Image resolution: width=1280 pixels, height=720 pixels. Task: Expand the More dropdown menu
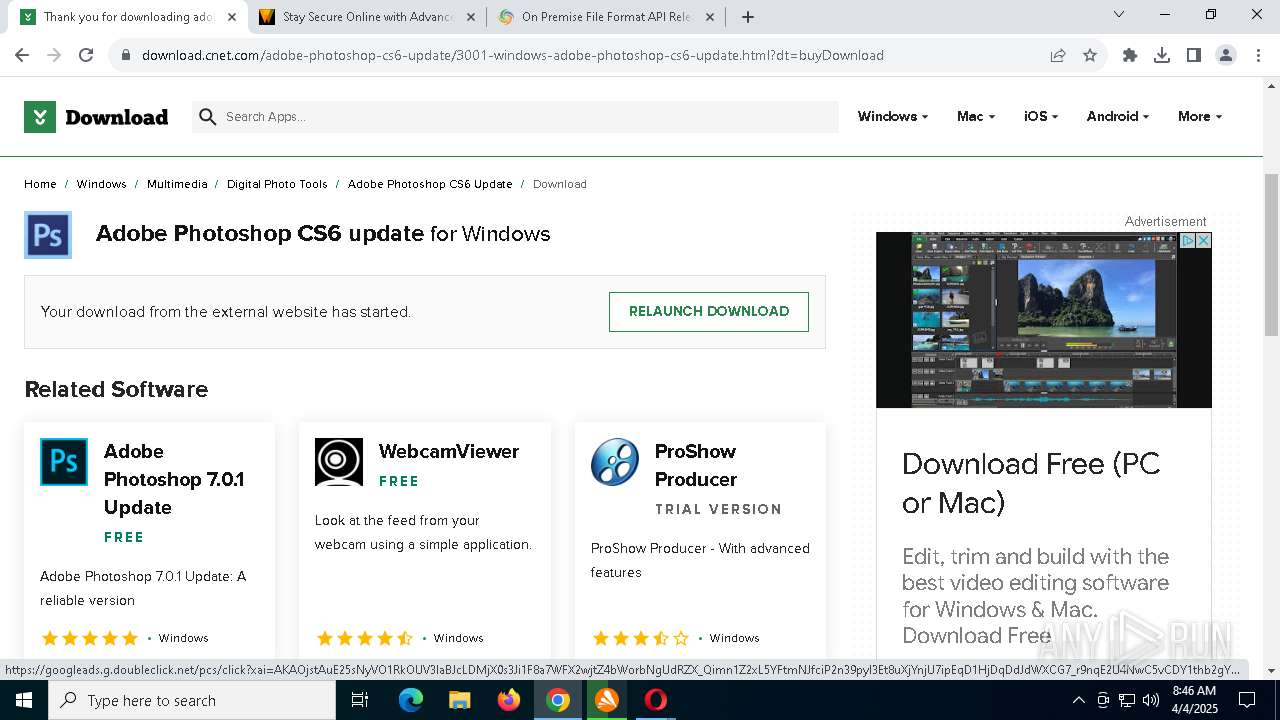click(x=1200, y=117)
